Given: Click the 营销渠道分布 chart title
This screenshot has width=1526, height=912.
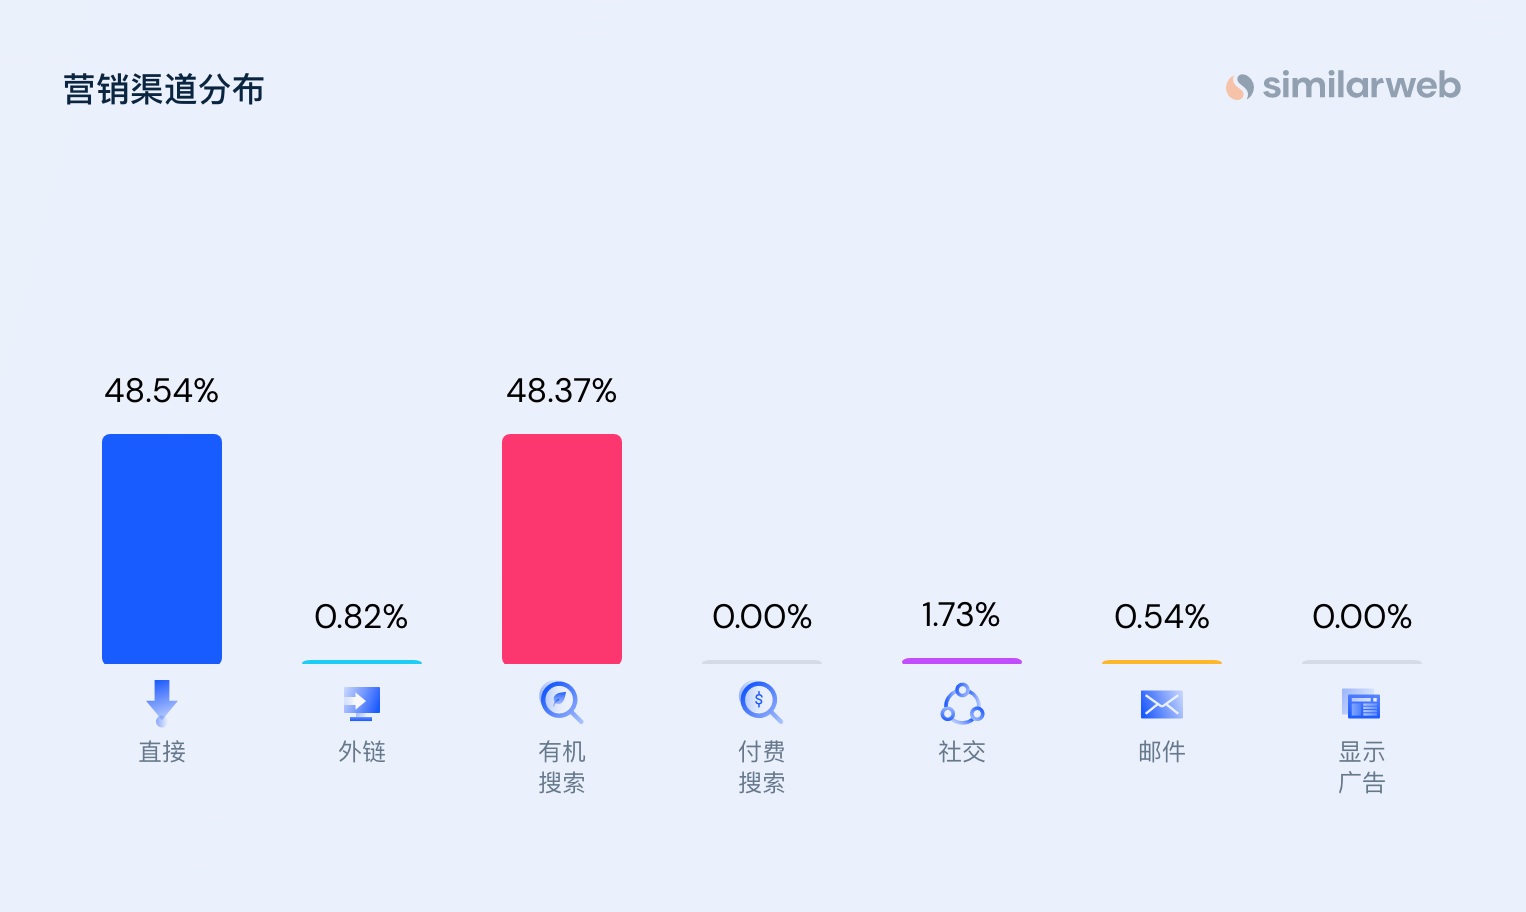Looking at the screenshot, I should 164,89.
